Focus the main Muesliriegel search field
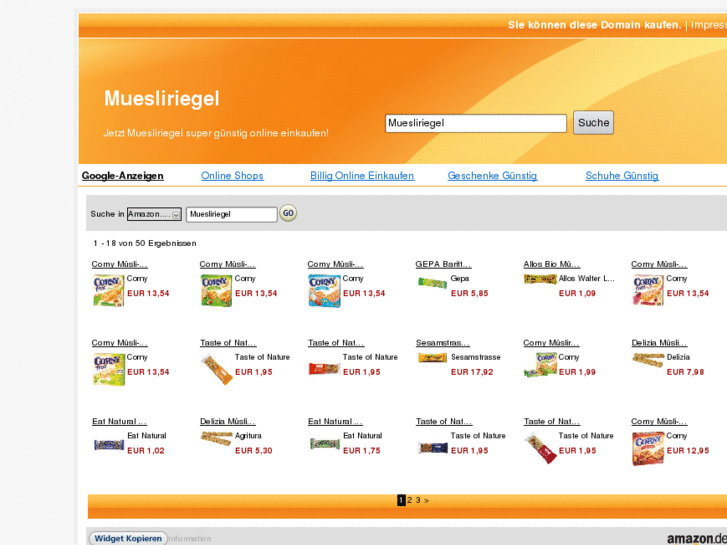The height and width of the screenshot is (545, 727). click(476, 123)
